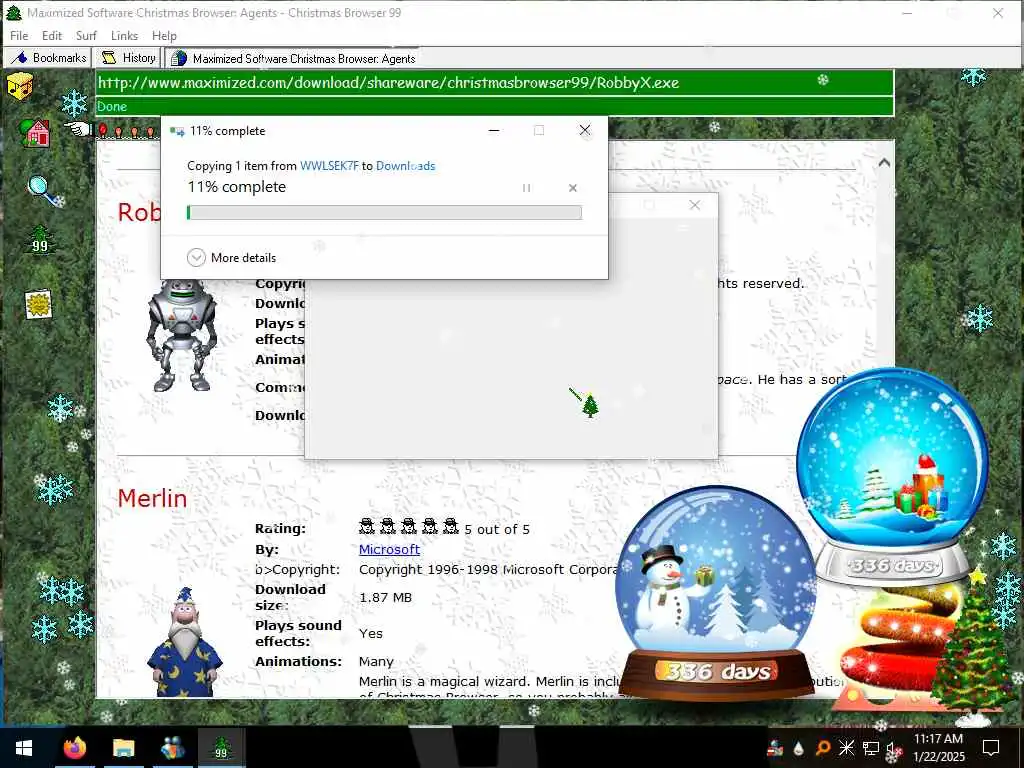Click the white asterisk tray icon
Viewport: 1024px width, 768px height.
click(846, 748)
